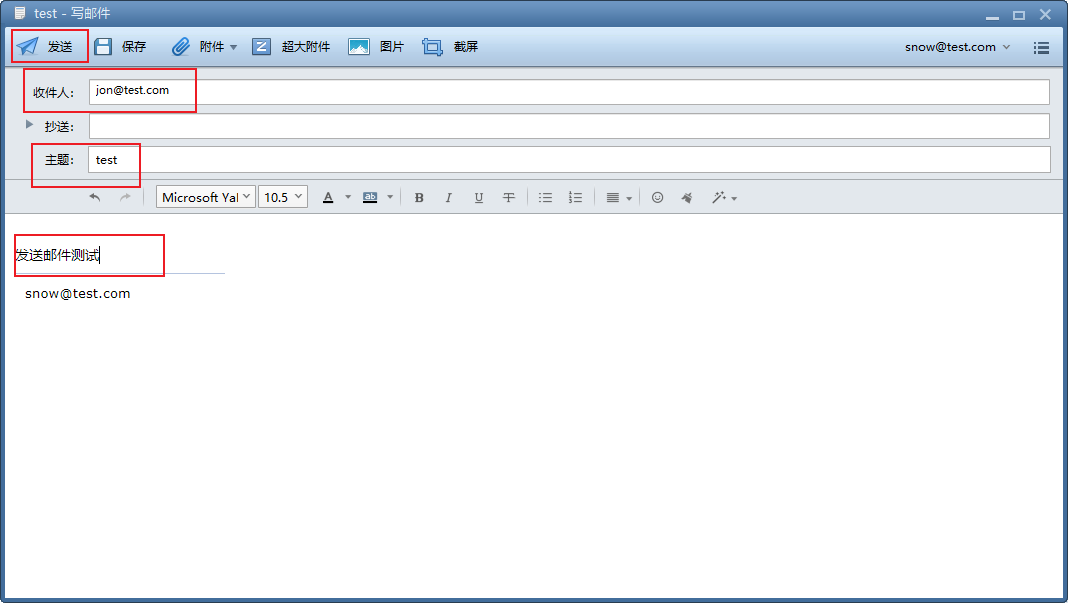Open the list menu icon at top right
The image size is (1068, 603).
pos(1041,48)
